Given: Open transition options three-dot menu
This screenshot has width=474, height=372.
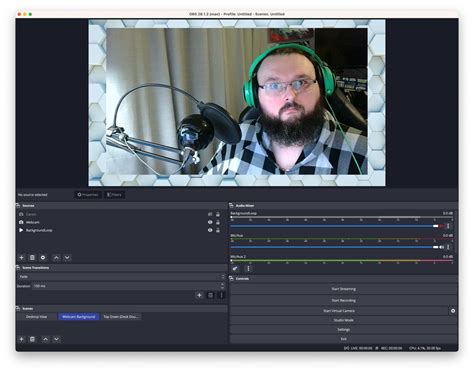Looking at the screenshot, I should [221, 295].
